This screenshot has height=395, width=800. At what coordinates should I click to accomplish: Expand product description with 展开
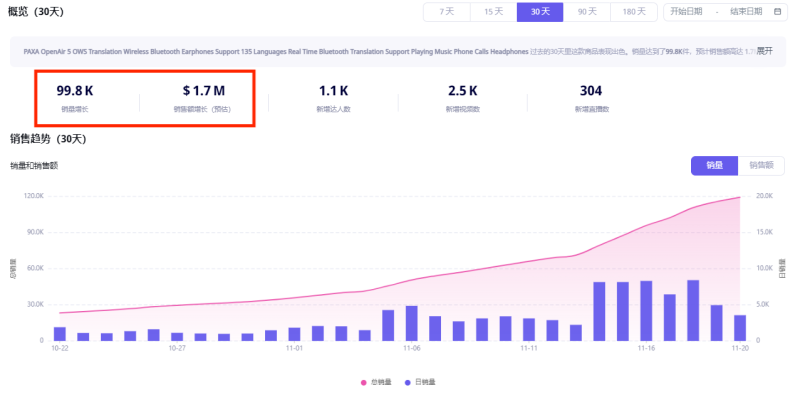pyautogui.click(x=764, y=51)
